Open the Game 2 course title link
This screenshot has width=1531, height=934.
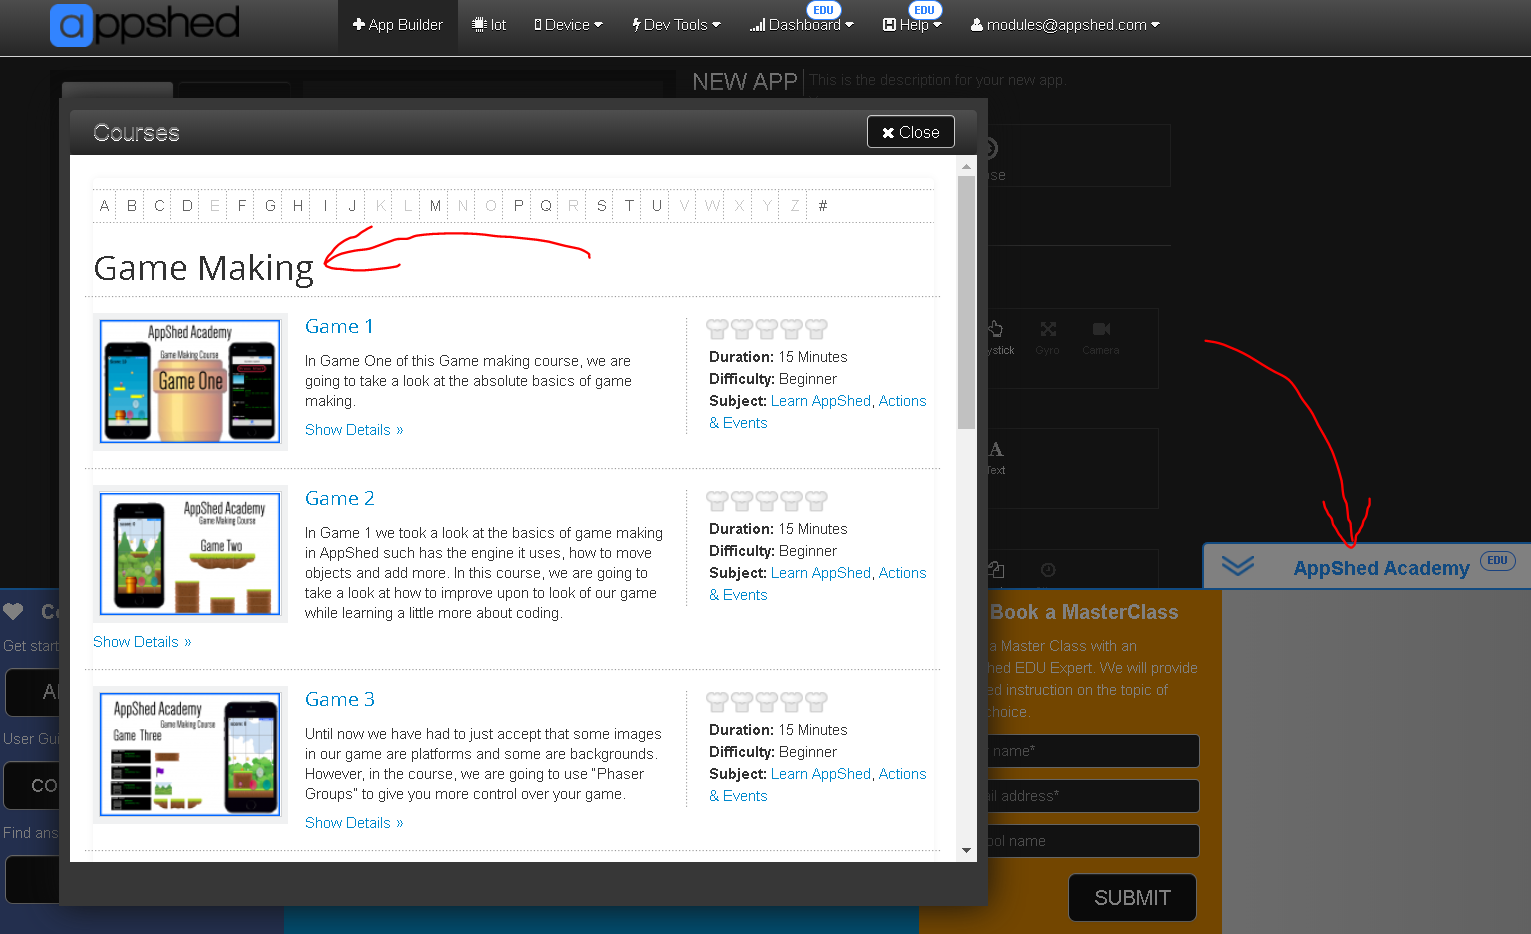(340, 498)
